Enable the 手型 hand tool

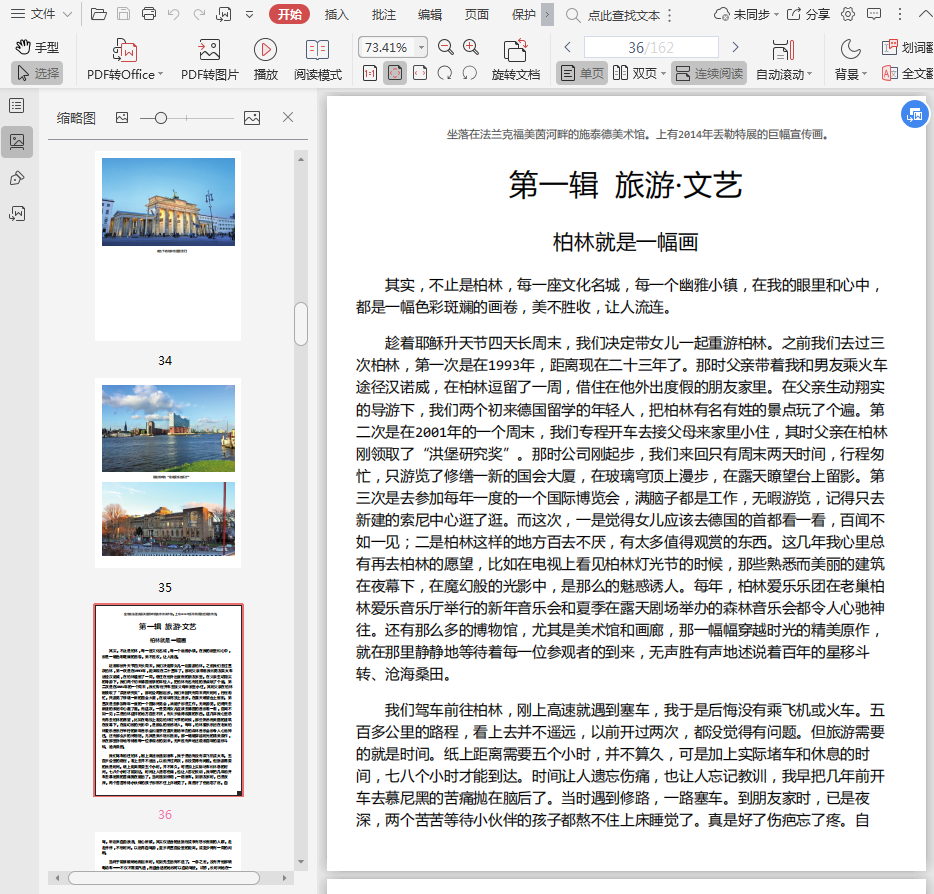coord(38,47)
